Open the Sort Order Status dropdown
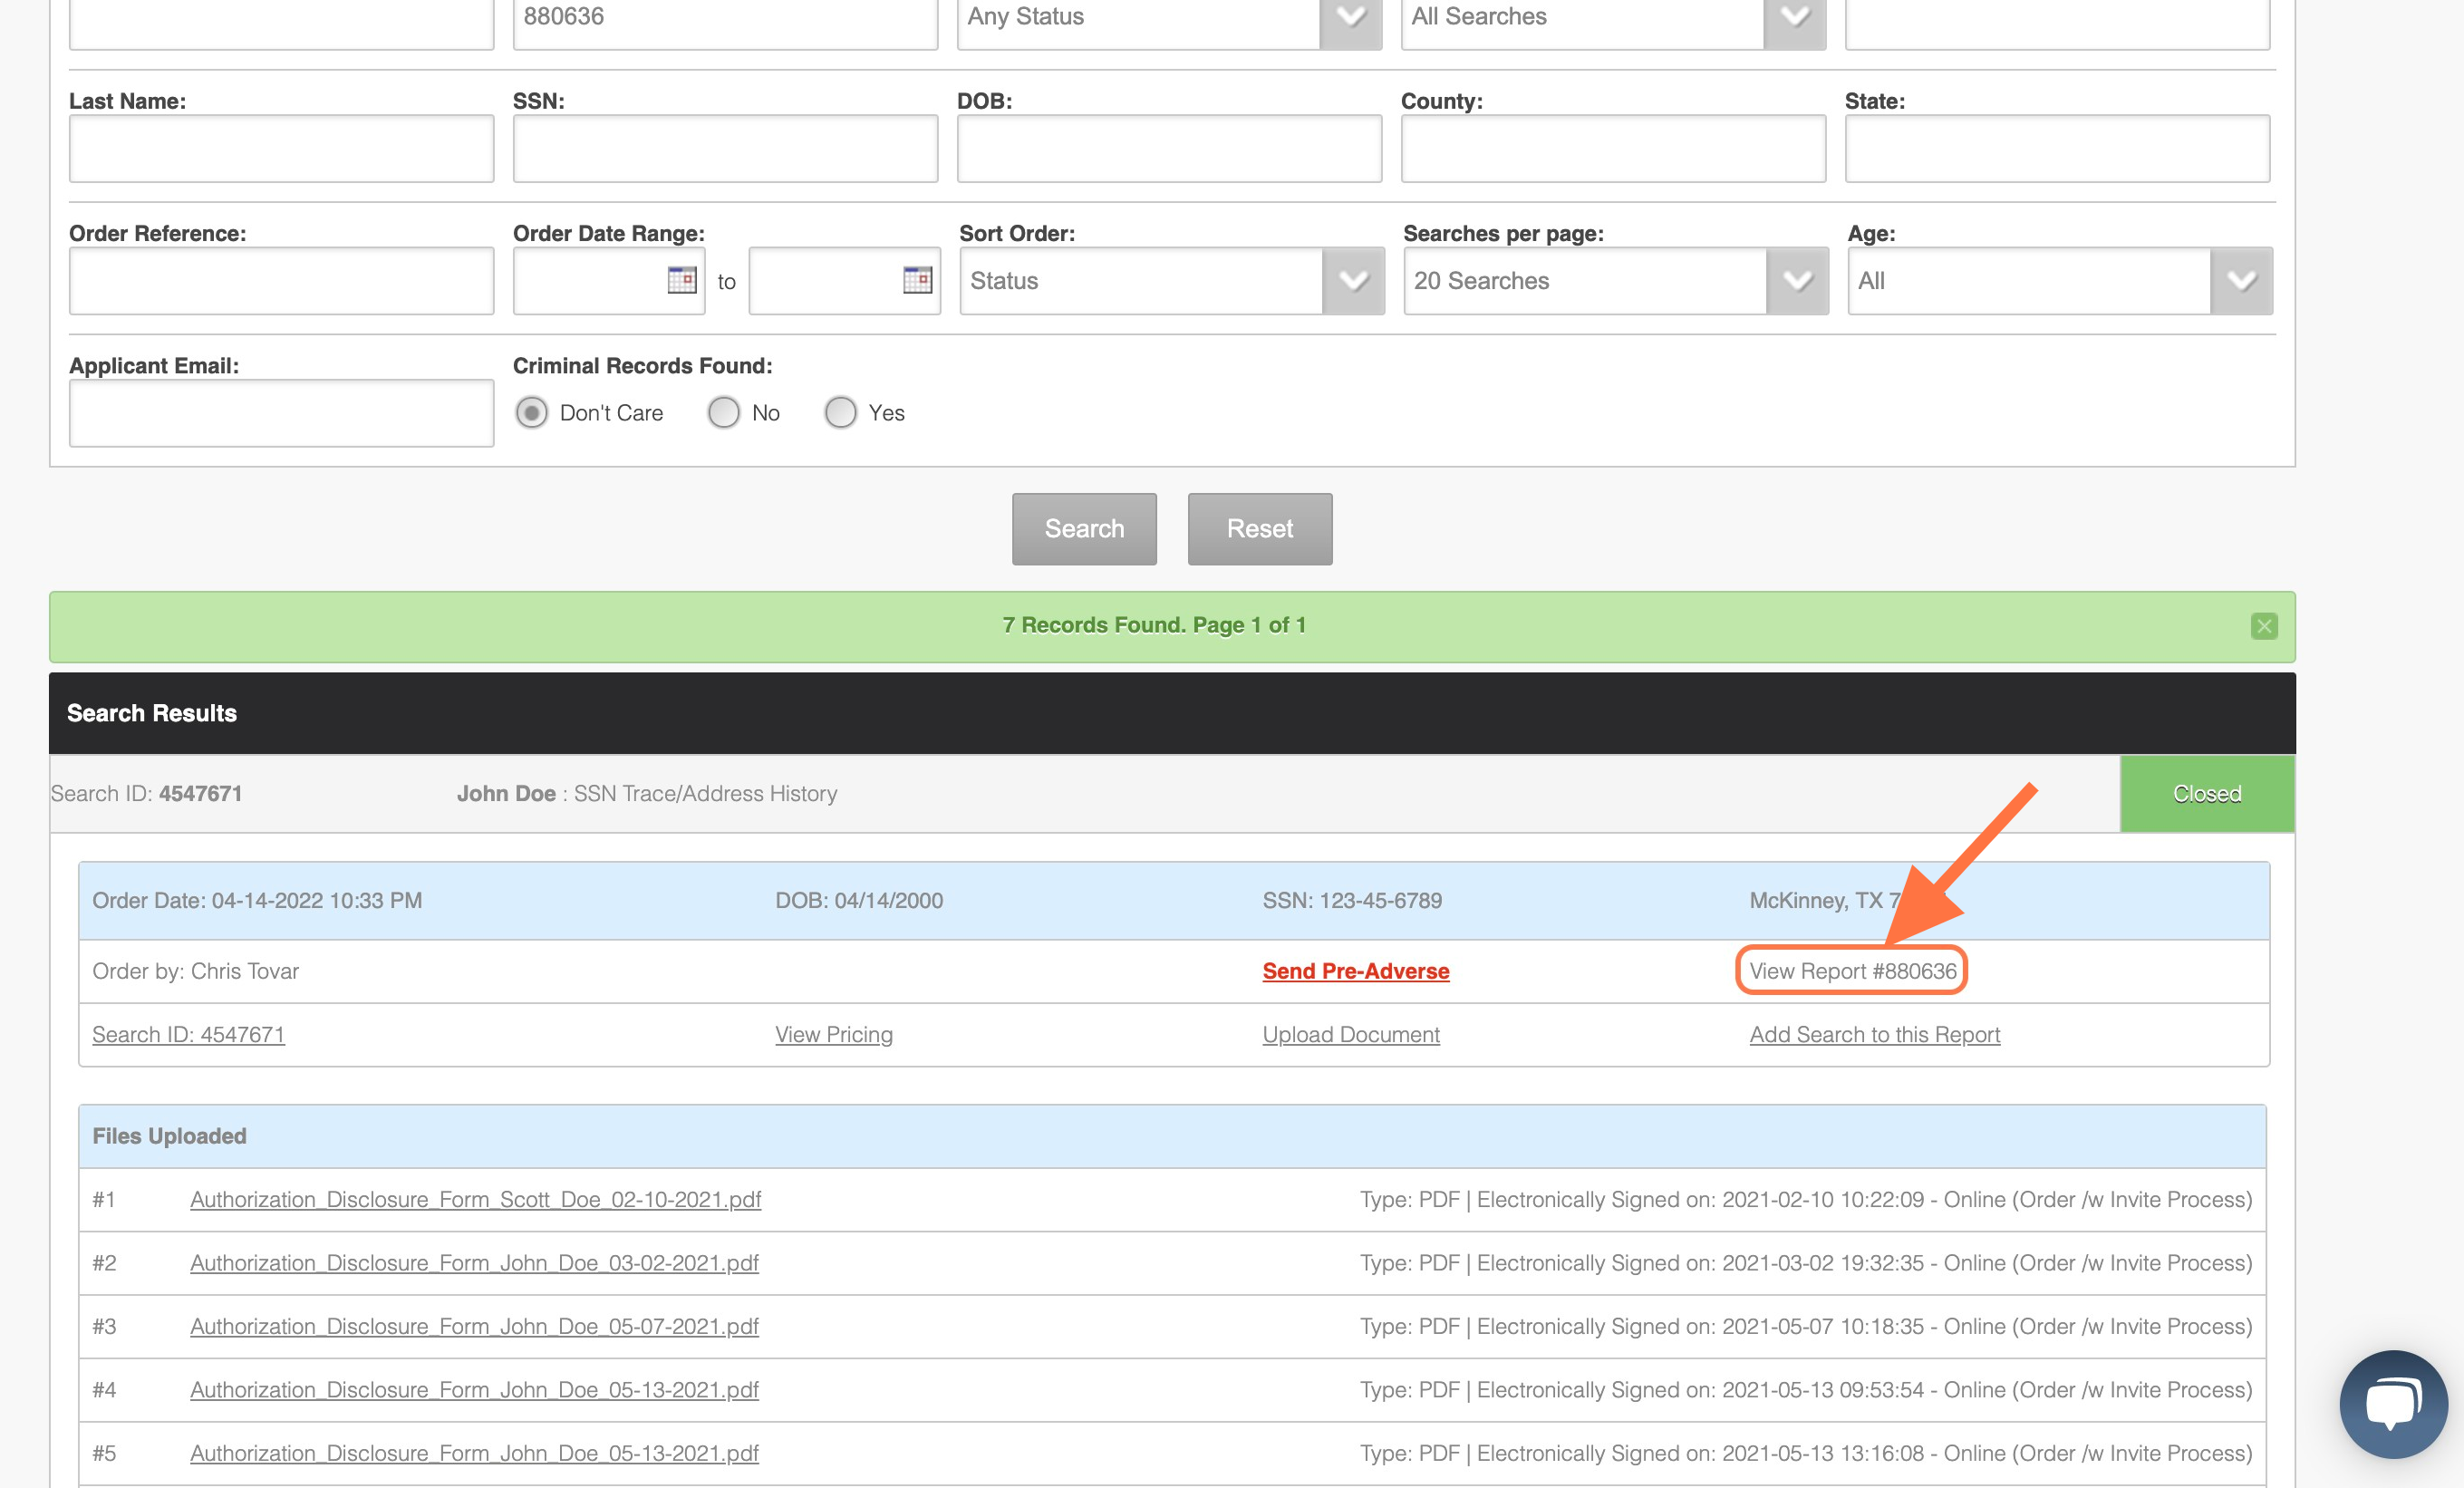Image resolution: width=2464 pixels, height=1488 pixels. tap(1172, 281)
